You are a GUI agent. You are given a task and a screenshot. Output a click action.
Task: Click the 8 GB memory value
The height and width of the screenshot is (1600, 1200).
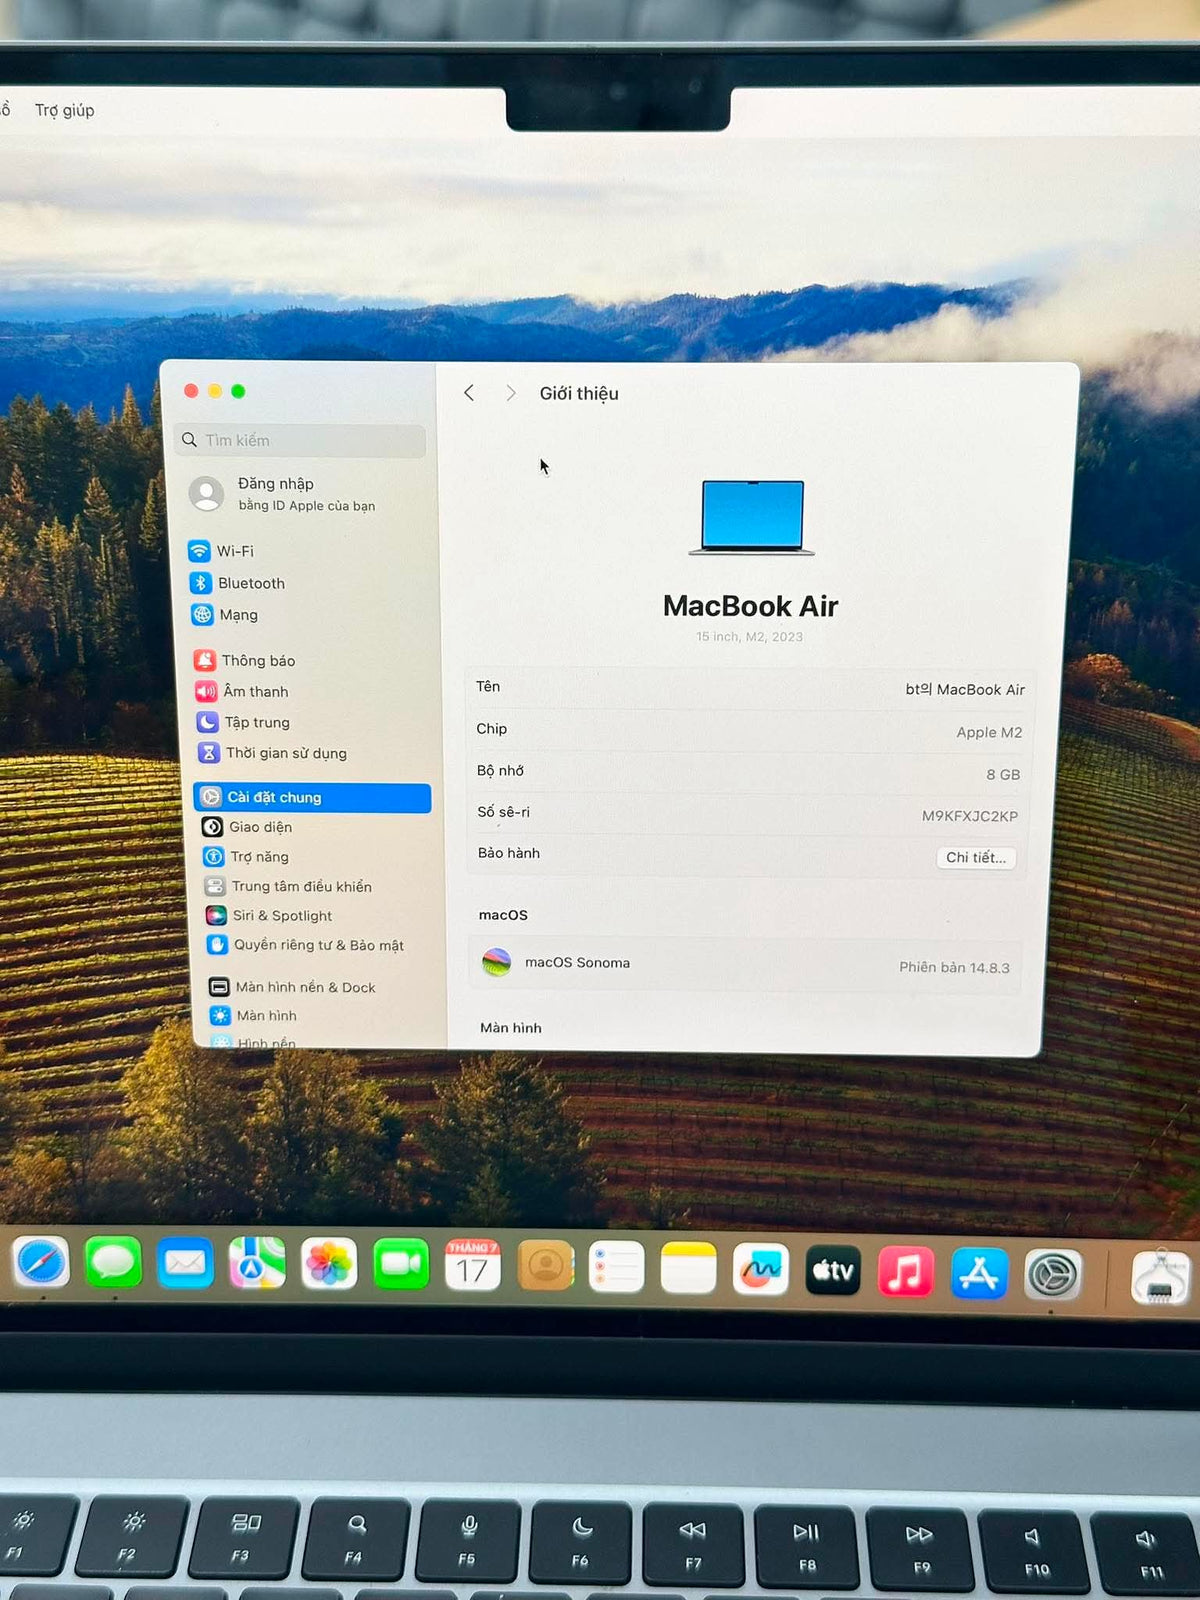(1003, 774)
